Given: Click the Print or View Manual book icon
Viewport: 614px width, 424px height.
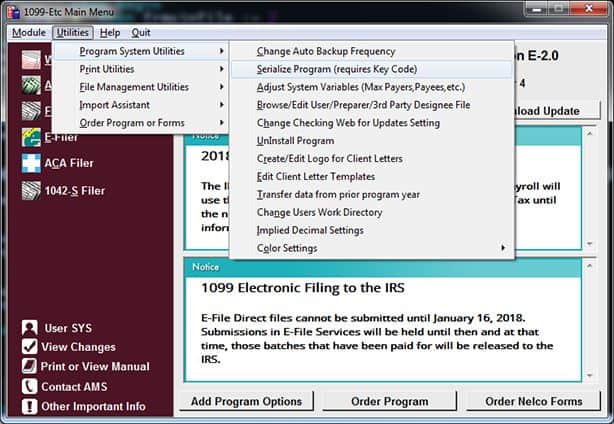Looking at the screenshot, I should pos(30,366).
